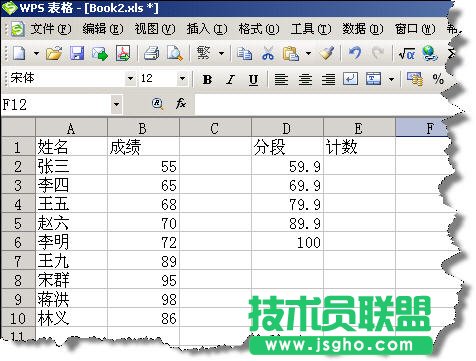Image resolution: width=476 pixels, height=361 pixels.
Task: Toggle Center alignment
Action: pos(305,80)
